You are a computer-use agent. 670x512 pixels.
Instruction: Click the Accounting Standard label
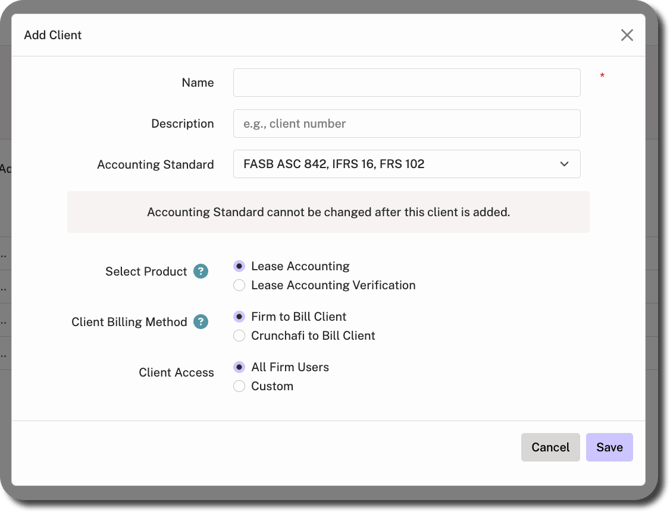[155, 165]
